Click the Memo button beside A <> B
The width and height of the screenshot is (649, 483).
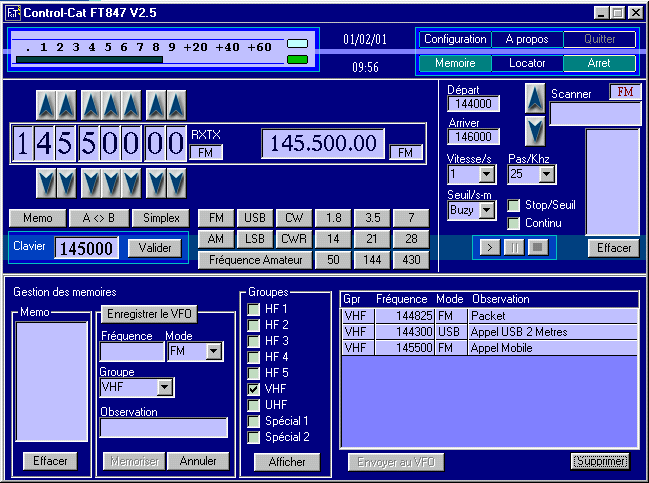38,218
